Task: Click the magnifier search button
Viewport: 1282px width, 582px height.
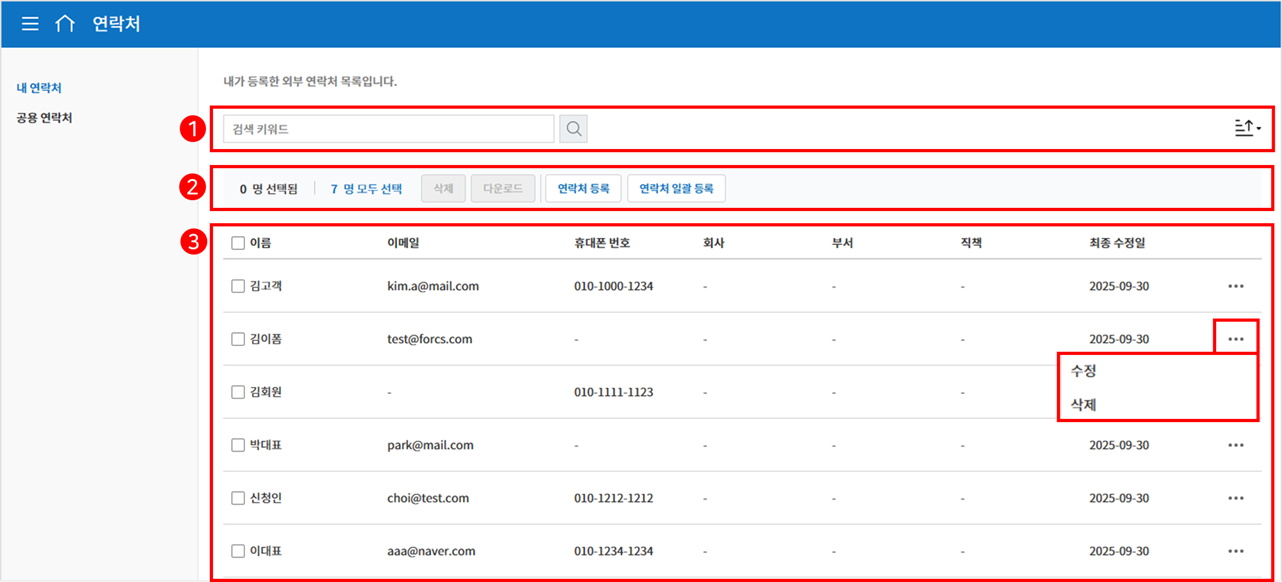Action: (x=574, y=129)
